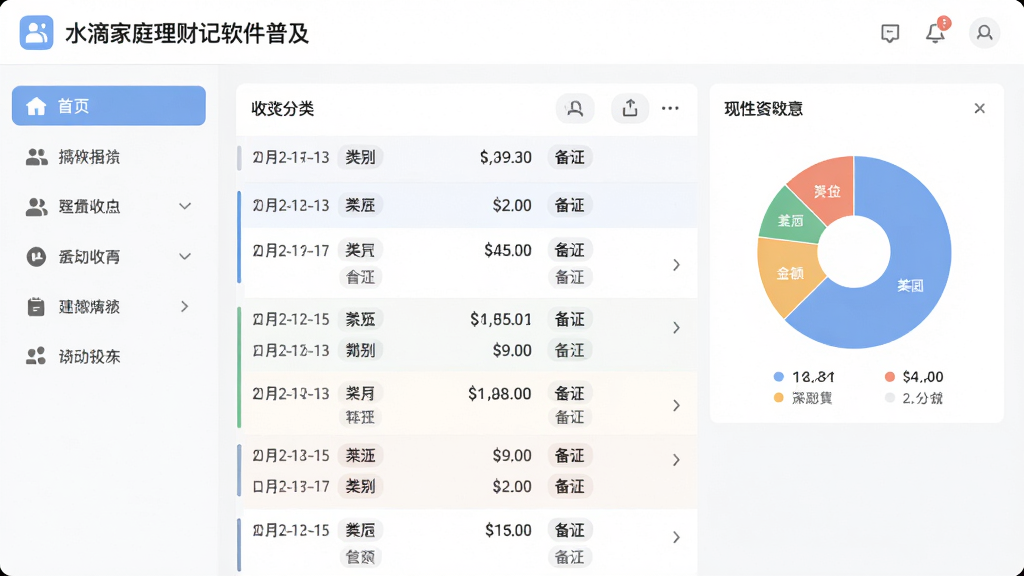Click the salmon legend dot beside $4,00

tap(889, 377)
